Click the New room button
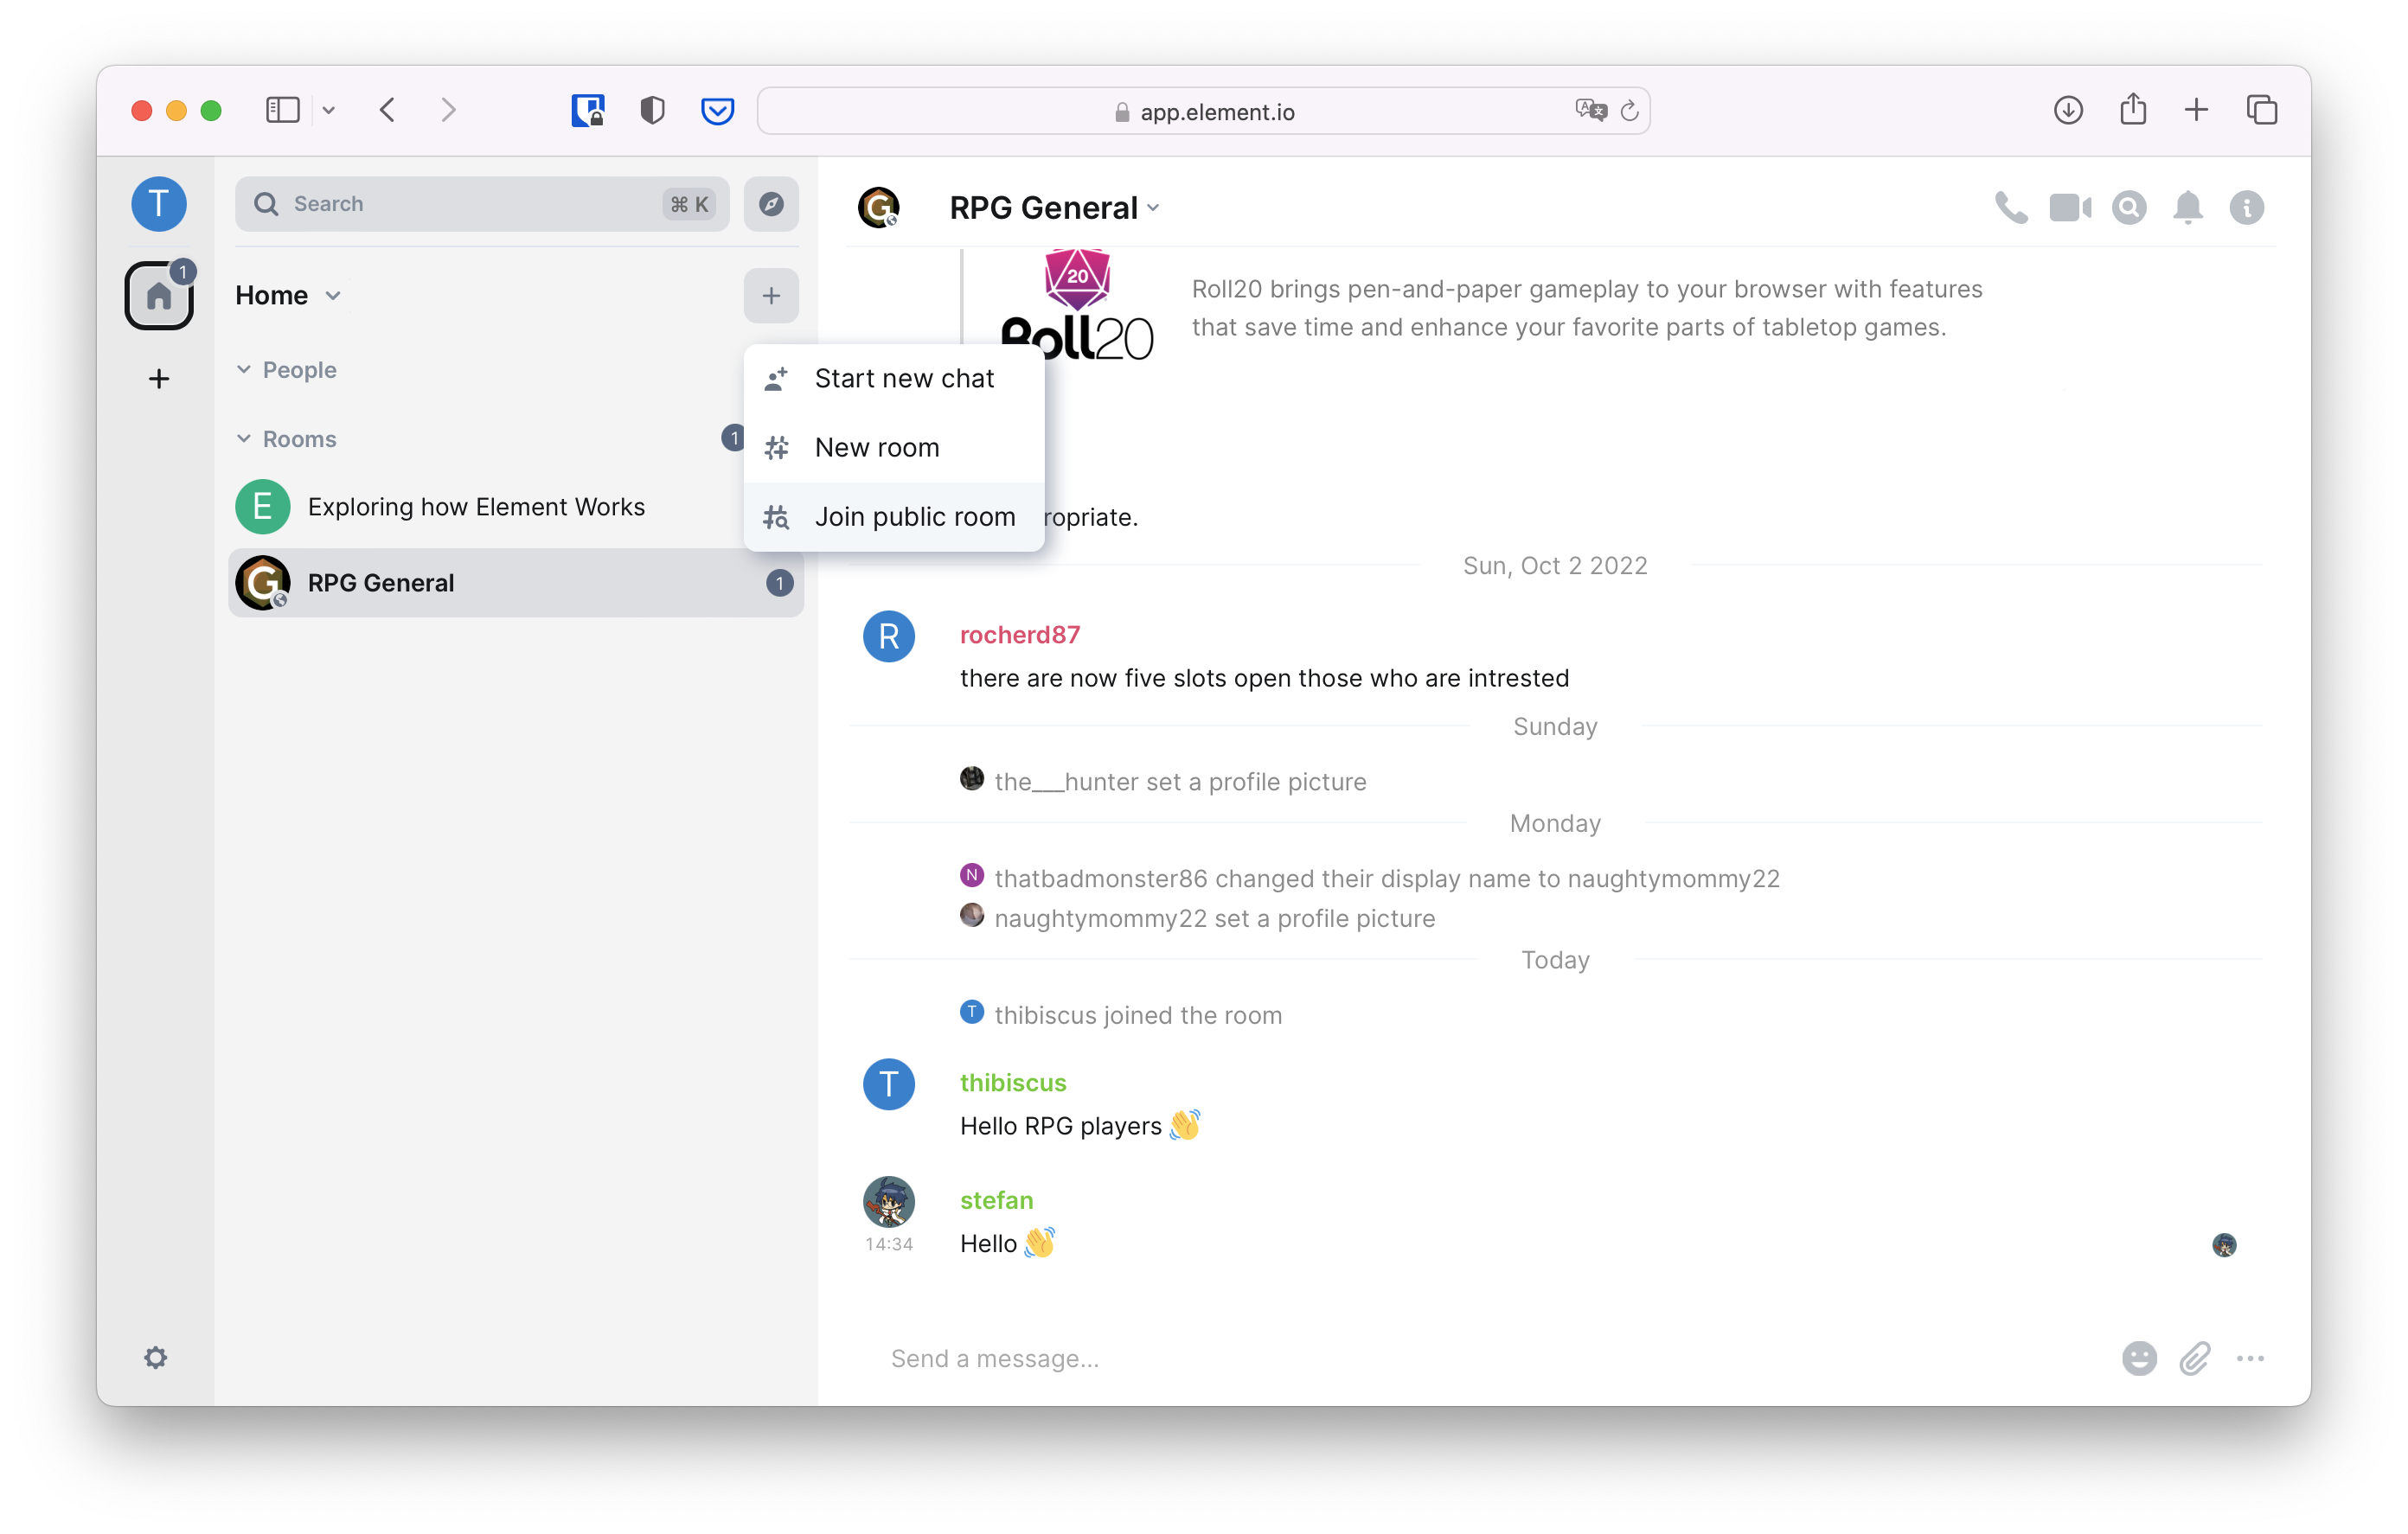 876,448
